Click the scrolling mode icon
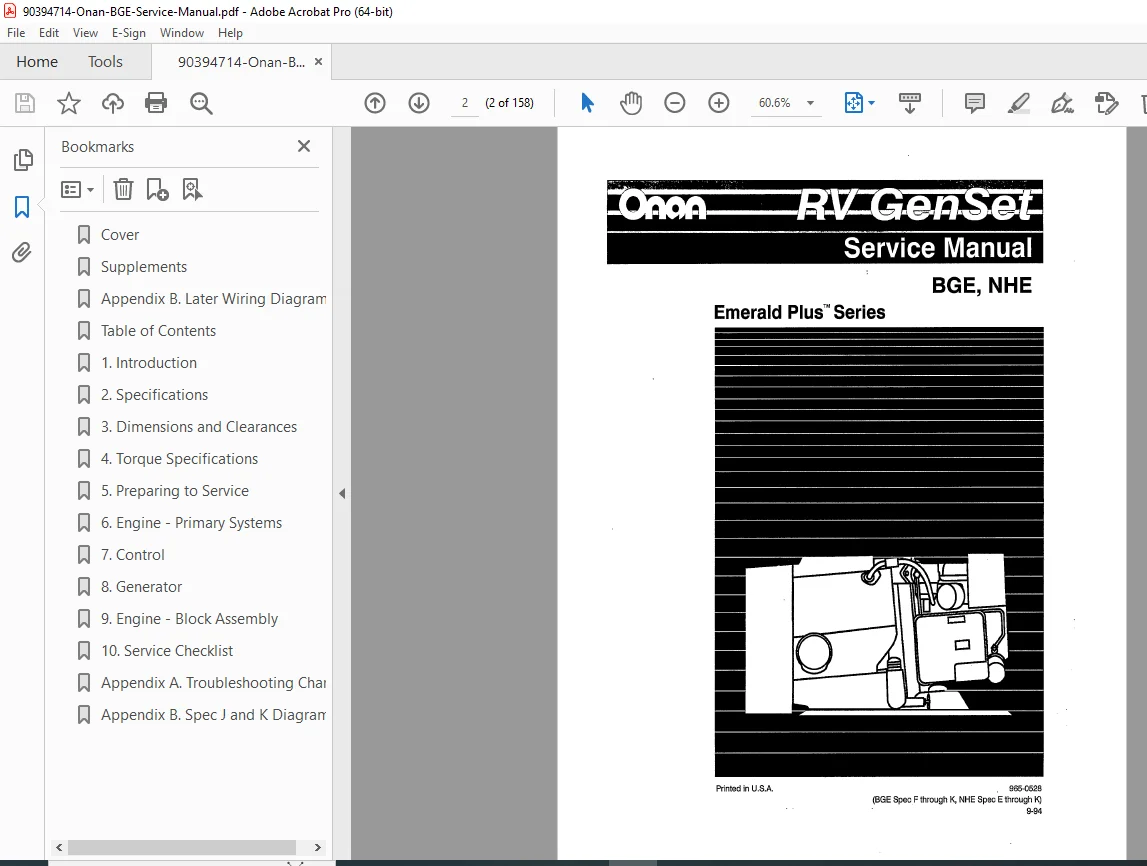 (x=909, y=103)
